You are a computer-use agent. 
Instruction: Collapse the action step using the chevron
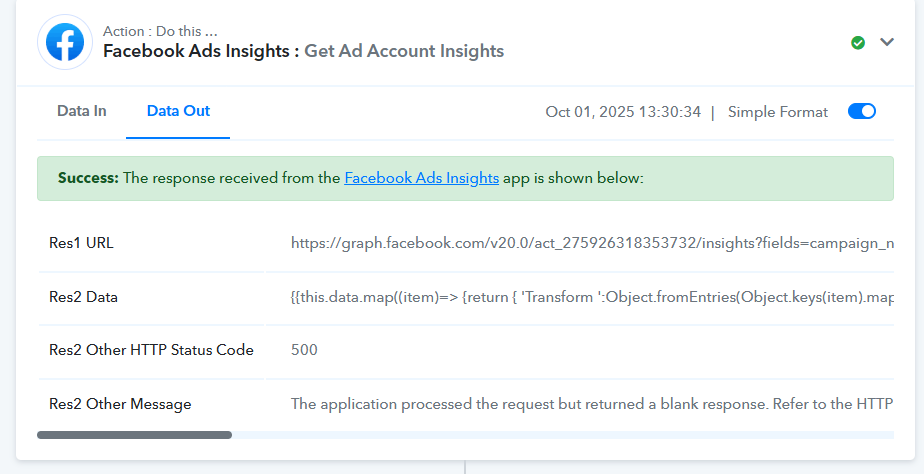(x=886, y=42)
